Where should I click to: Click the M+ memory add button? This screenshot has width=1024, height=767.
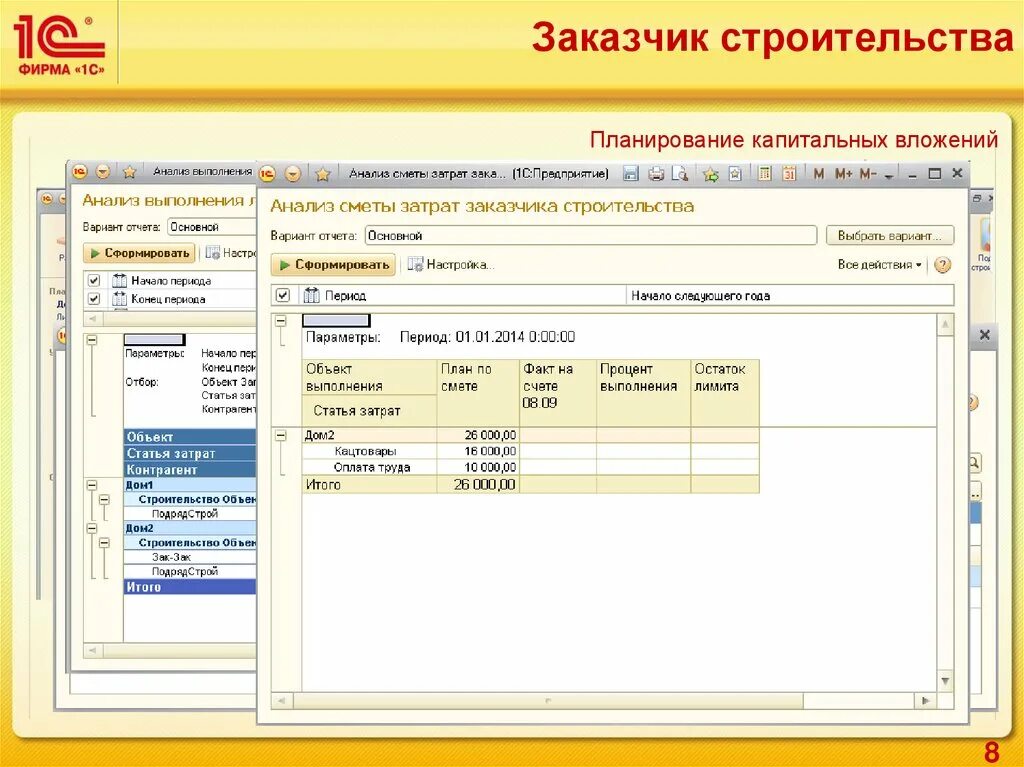coord(843,174)
